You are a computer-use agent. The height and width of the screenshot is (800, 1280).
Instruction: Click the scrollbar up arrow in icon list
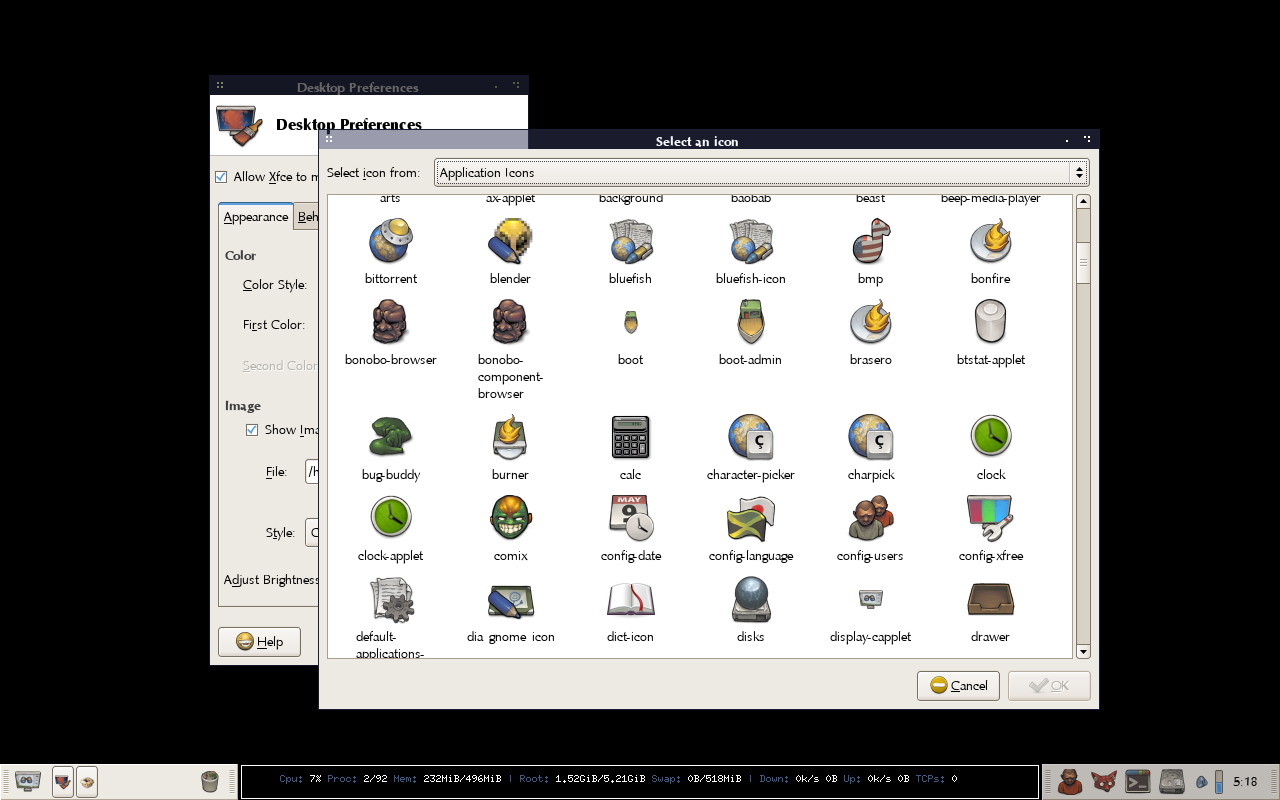coord(1083,202)
